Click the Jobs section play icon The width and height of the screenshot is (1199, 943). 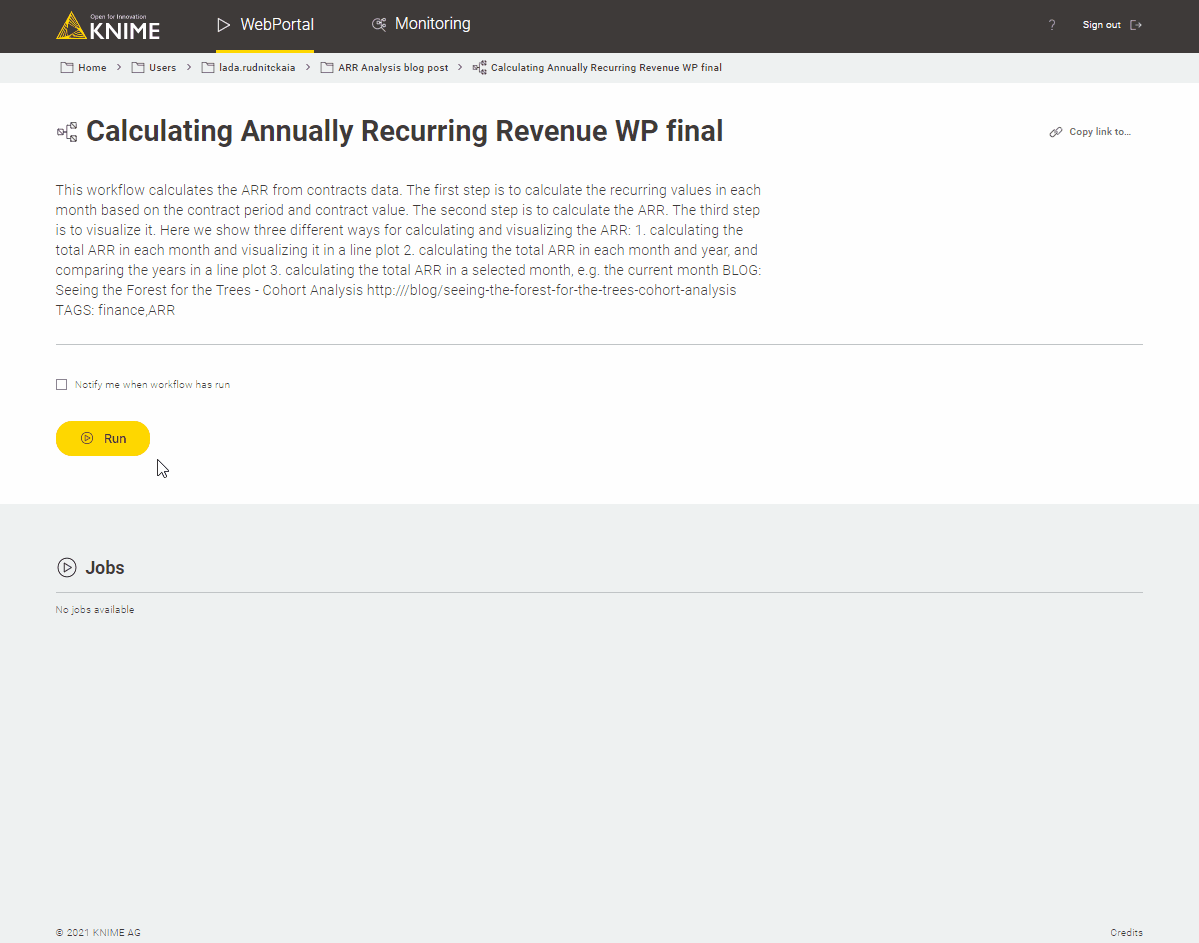click(67, 567)
